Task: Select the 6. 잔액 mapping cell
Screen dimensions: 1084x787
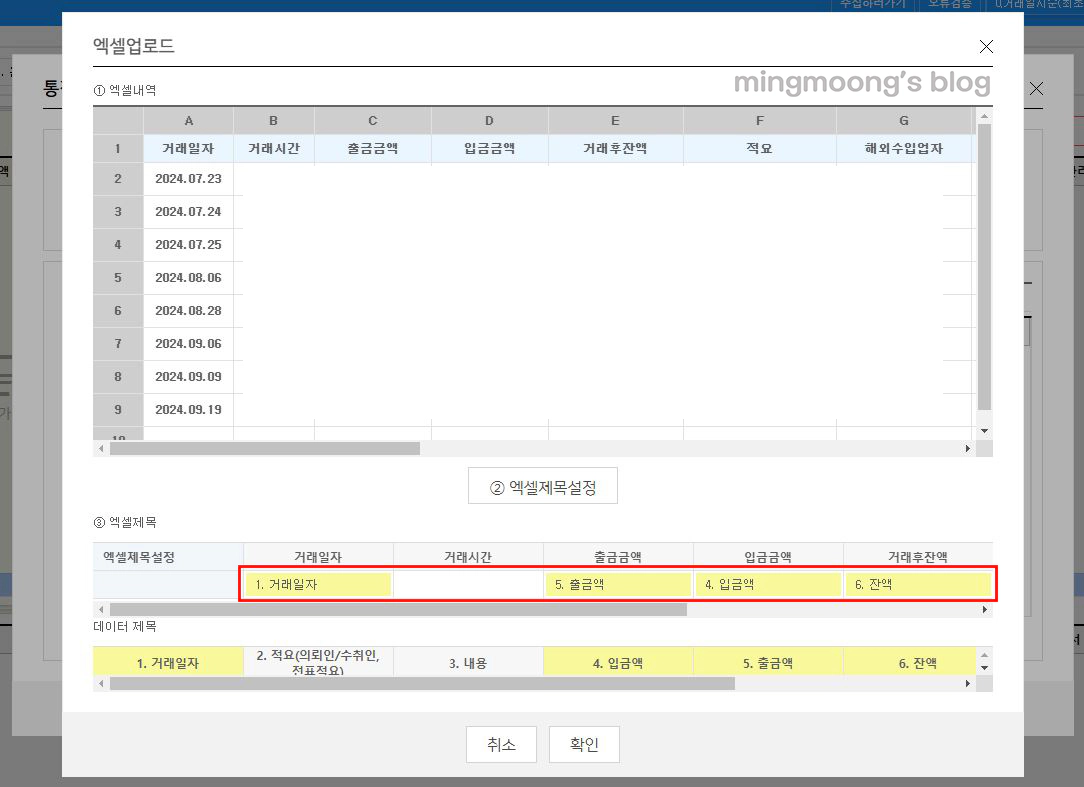Action: pyautogui.click(x=918, y=584)
